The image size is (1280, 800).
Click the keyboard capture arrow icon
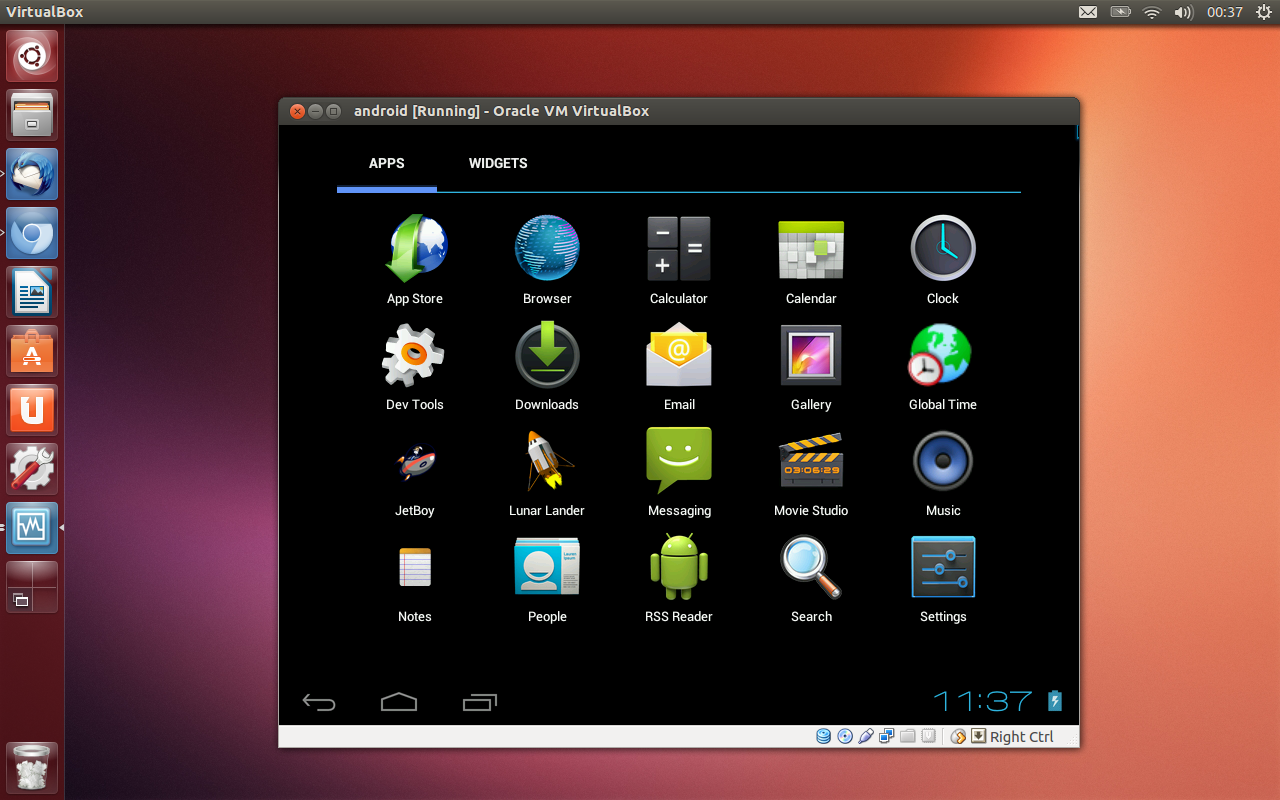(977, 737)
